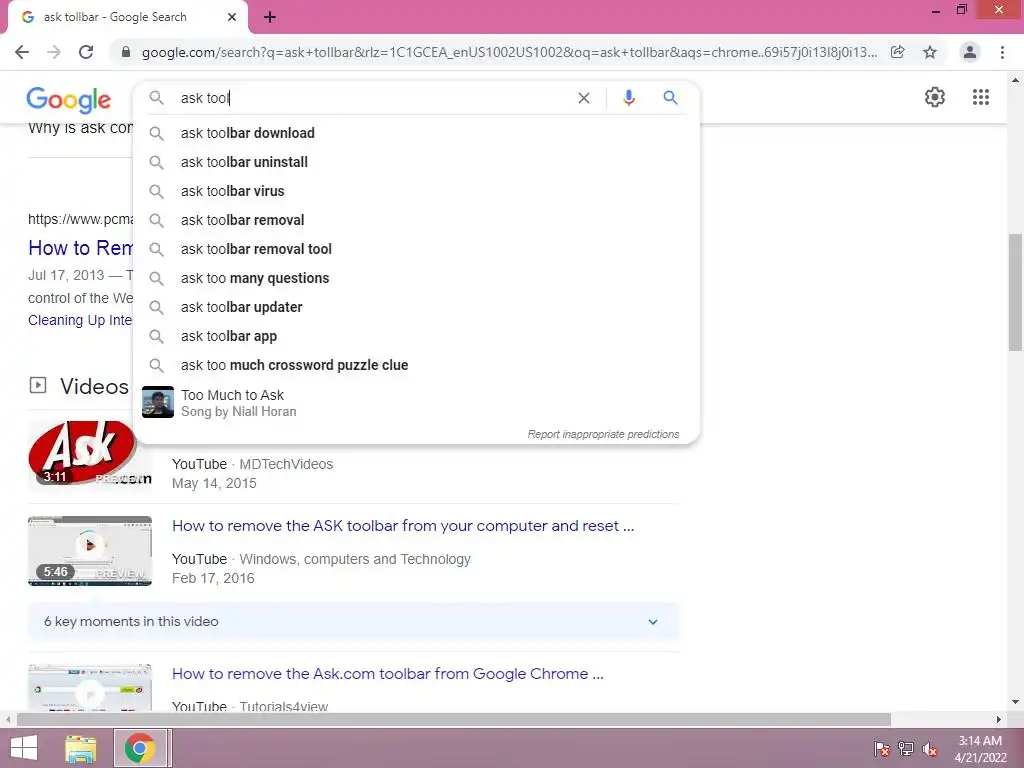
Task: Choose 'ask too much crossword puzzle clue'
Action: (x=416, y=365)
